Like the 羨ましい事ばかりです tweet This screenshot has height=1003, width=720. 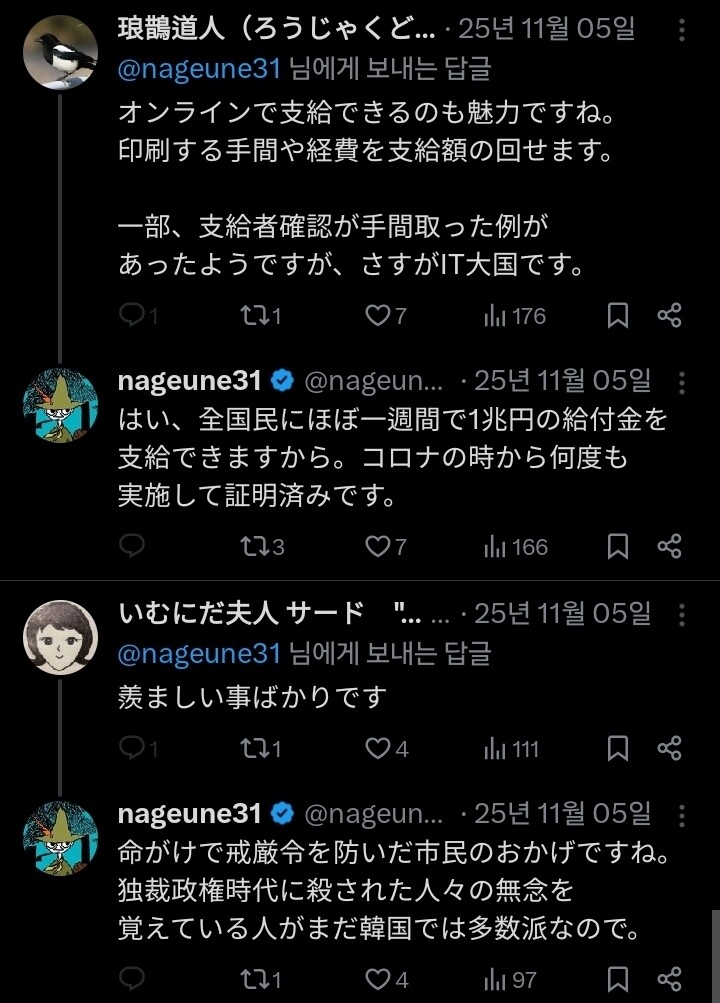point(376,748)
